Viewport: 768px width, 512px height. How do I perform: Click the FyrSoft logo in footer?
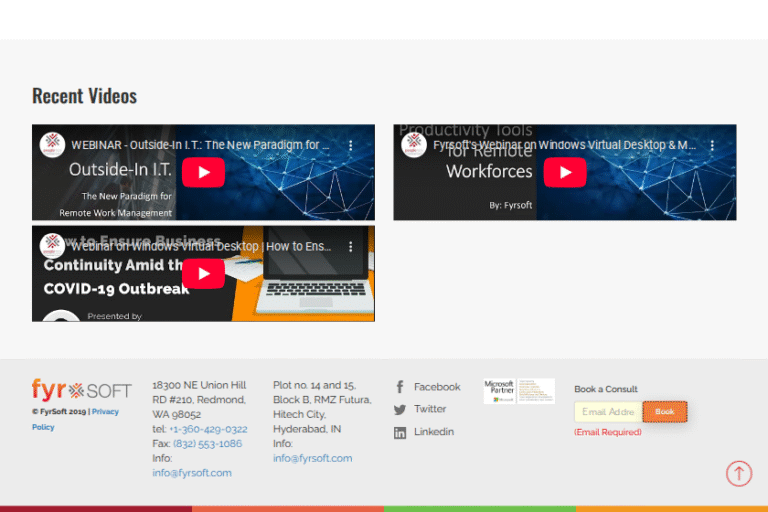pyautogui.click(x=81, y=390)
